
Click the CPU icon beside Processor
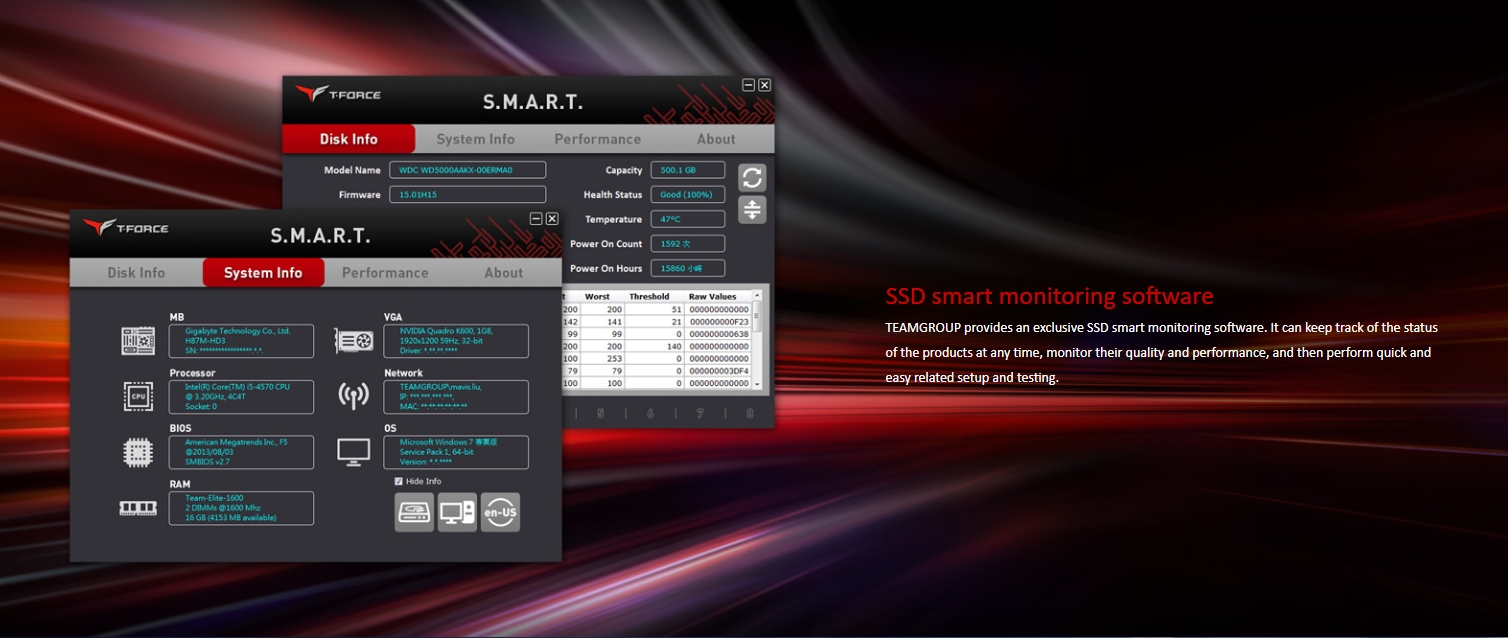(138, 396)
